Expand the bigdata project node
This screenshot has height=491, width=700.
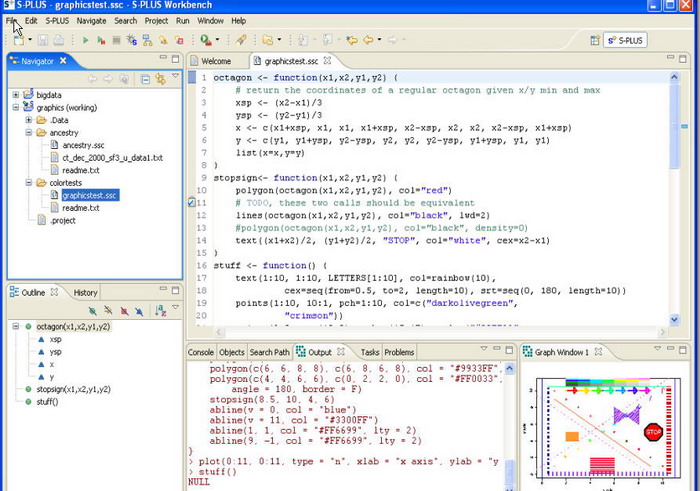point(16,95)
